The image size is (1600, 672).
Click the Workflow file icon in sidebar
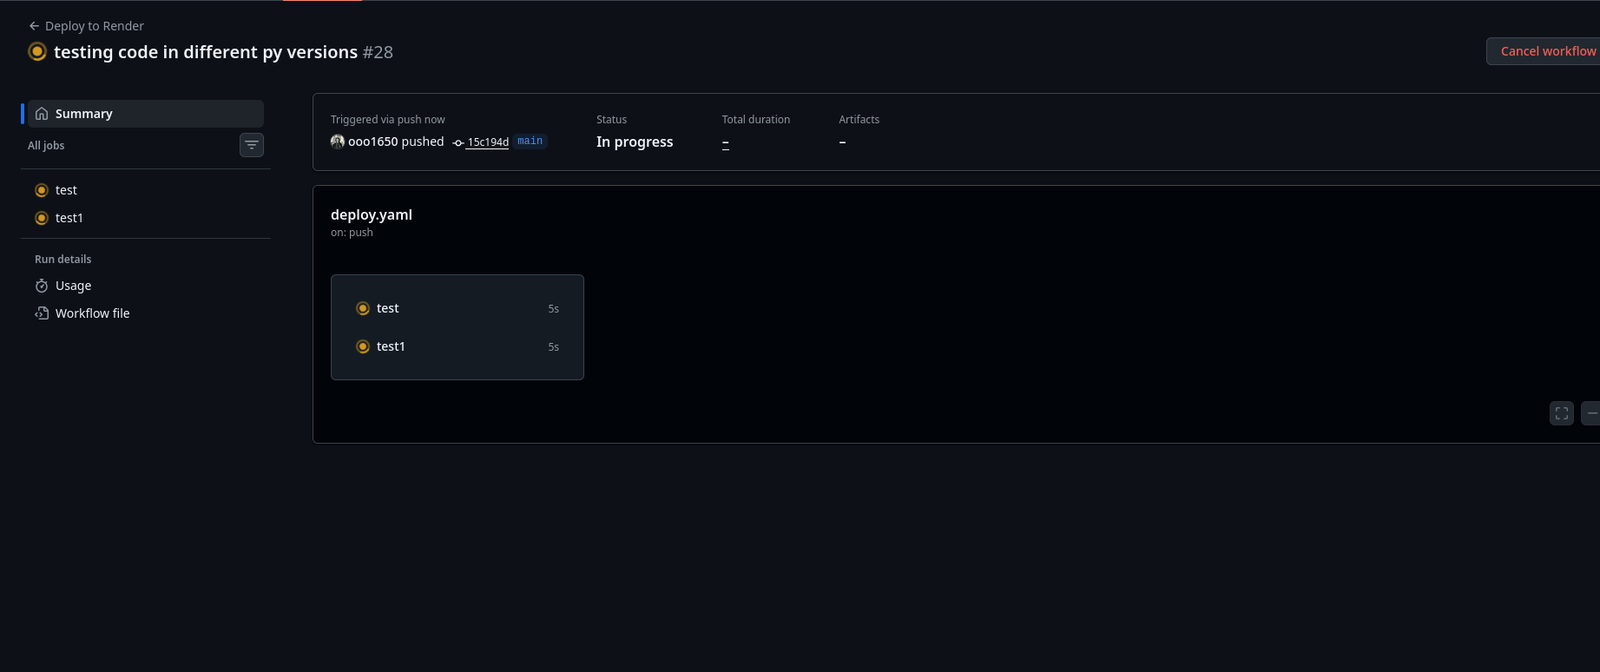(x=42, y=314)
